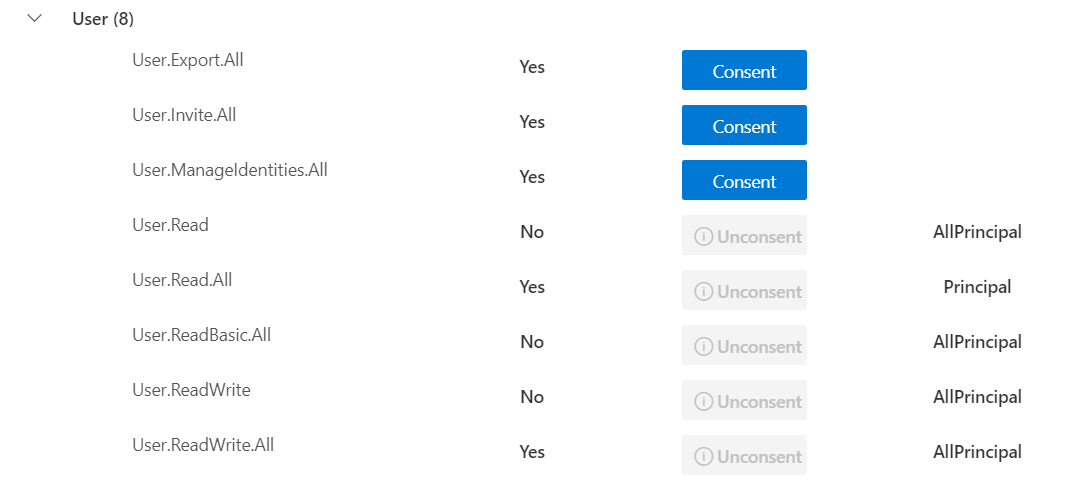Collapse the User (8) group chevron
Viewport: 1083px width, 487px height.
click(x=35, y=19)
